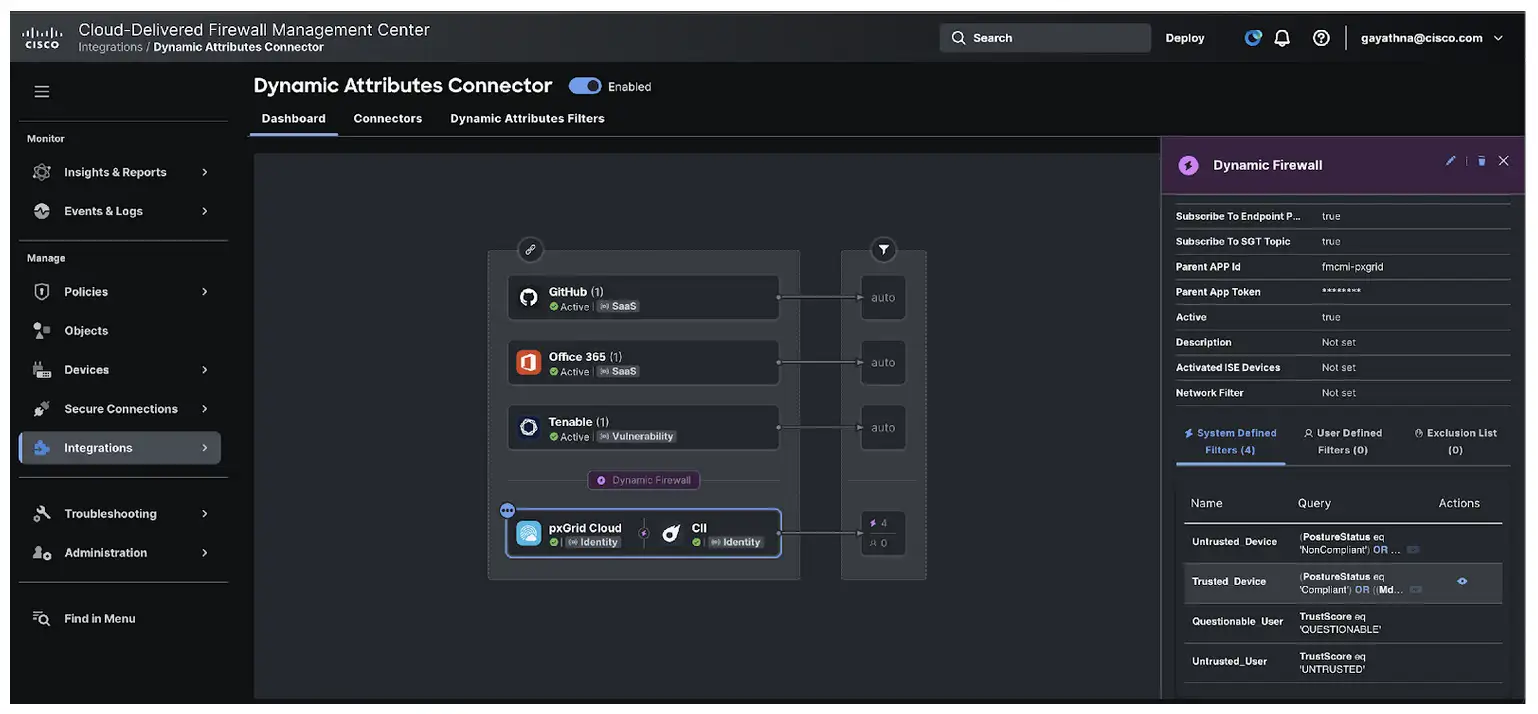Edit Dynamic Firewall with the pencil icon

click(1451, 160)
